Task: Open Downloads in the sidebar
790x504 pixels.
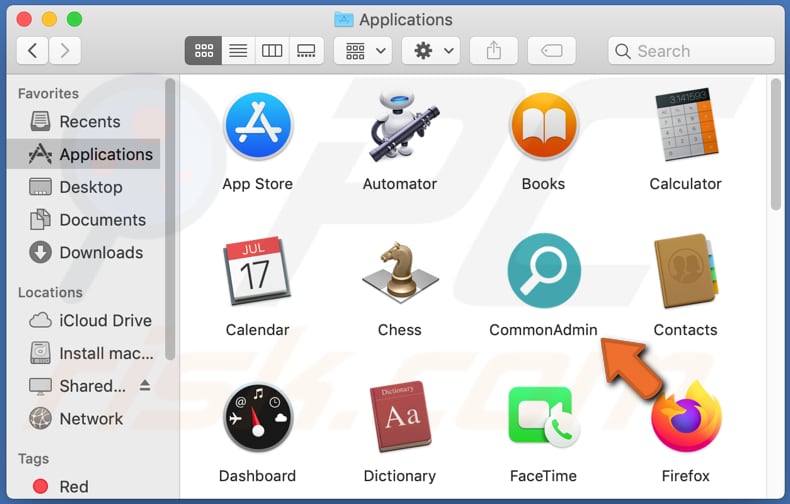Action: point(84,253)
